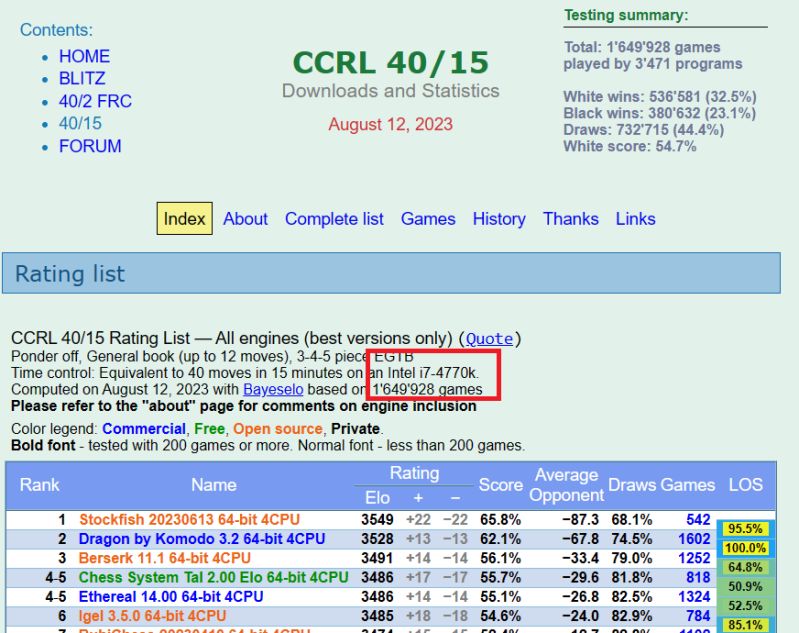Click the Draws: 732'715 statistic line
This screenshot has height=633, width=799.
point(644,130)
